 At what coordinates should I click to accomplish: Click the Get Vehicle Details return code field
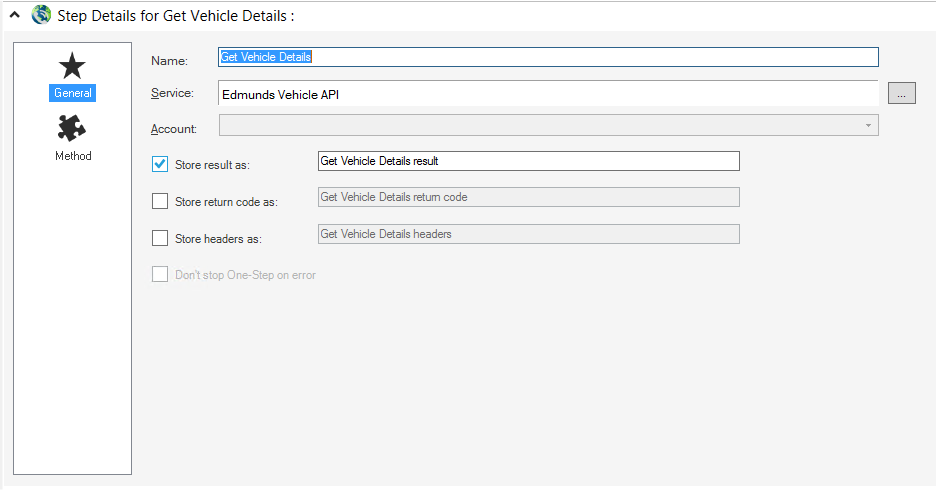[x=528, y=197]
